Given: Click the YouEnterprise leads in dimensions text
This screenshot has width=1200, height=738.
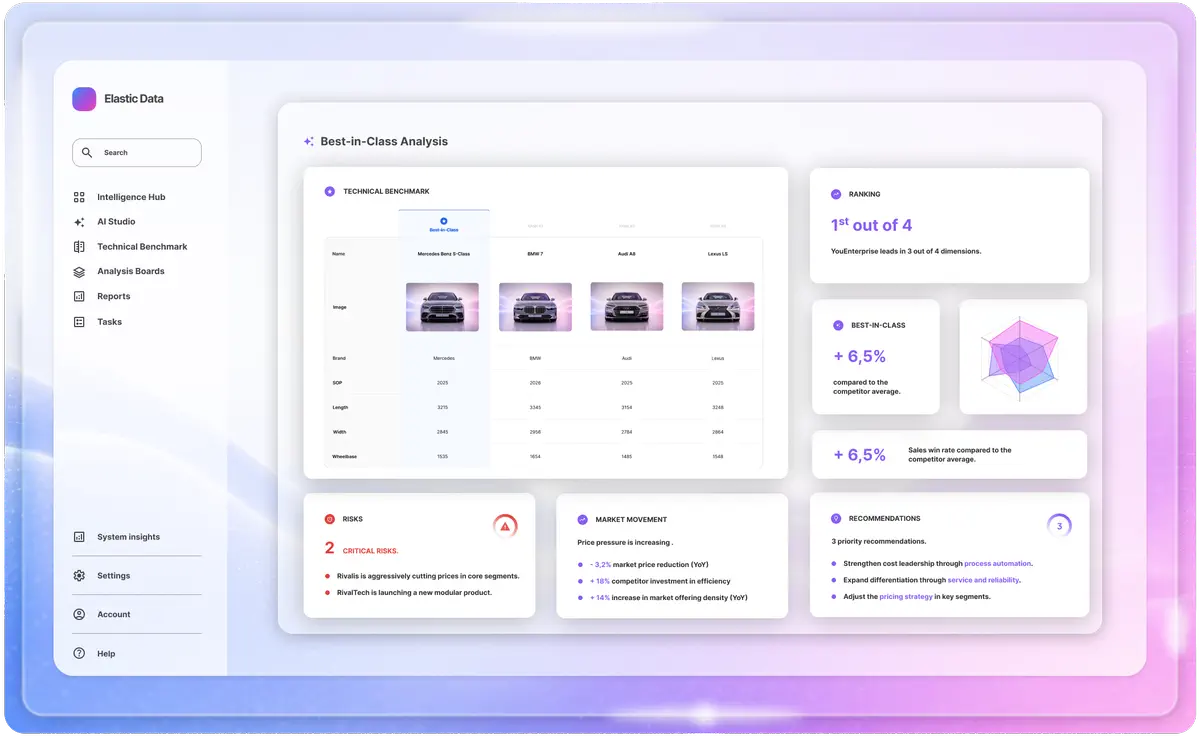Looking at the screenshot, I should coord(906,251).
